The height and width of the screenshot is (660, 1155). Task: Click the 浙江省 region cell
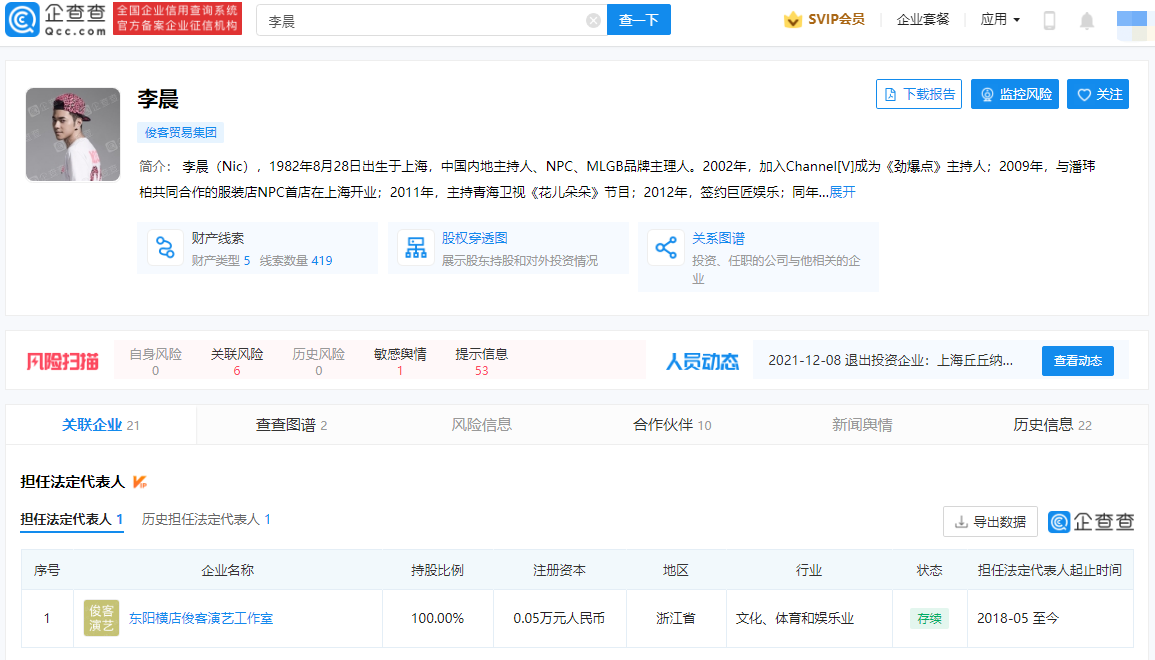click(x=675, y=619)
